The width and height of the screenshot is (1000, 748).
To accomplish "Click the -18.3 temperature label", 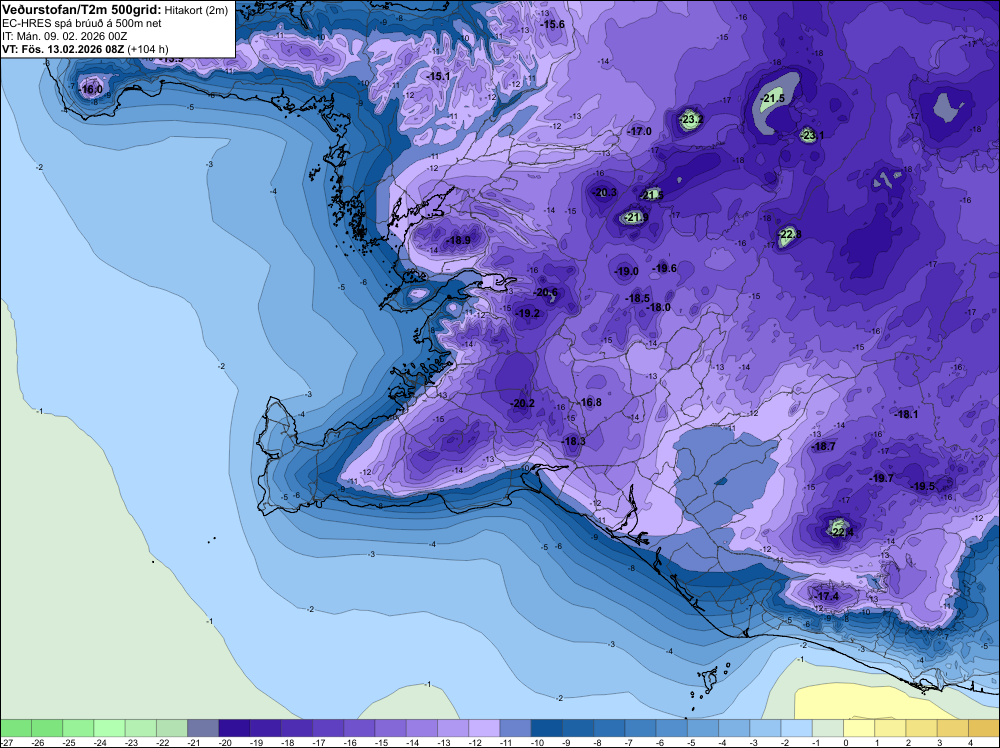I will (573, 441).
